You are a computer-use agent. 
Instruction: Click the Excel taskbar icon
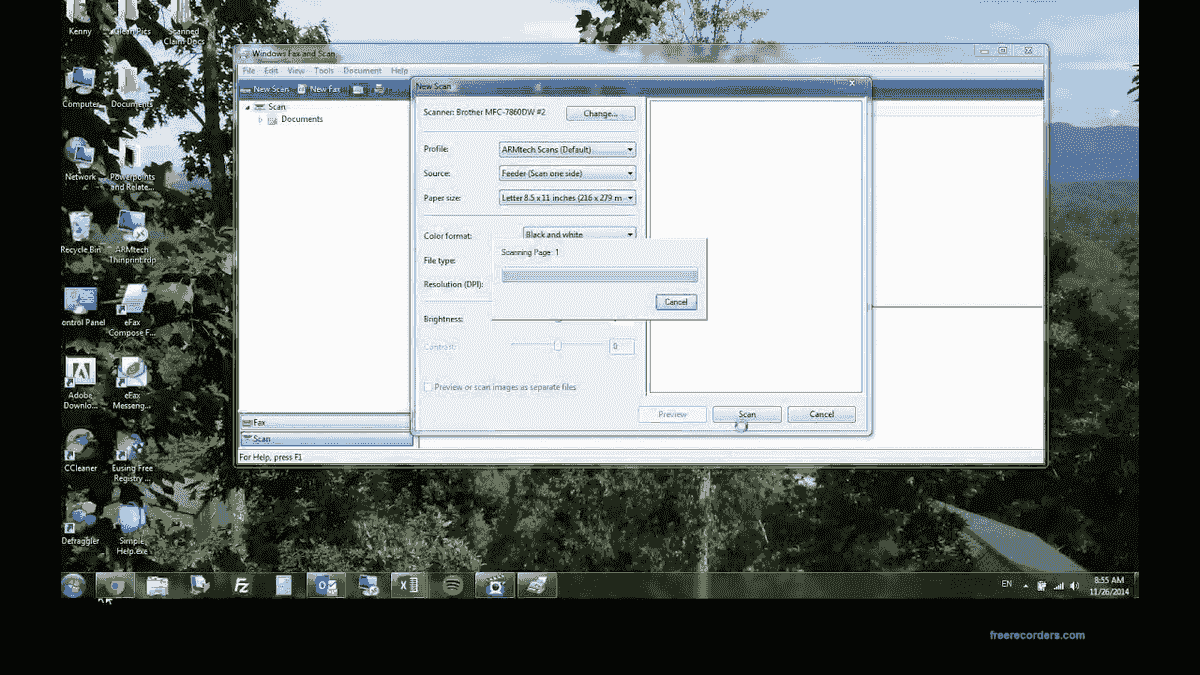click(409, 586)
